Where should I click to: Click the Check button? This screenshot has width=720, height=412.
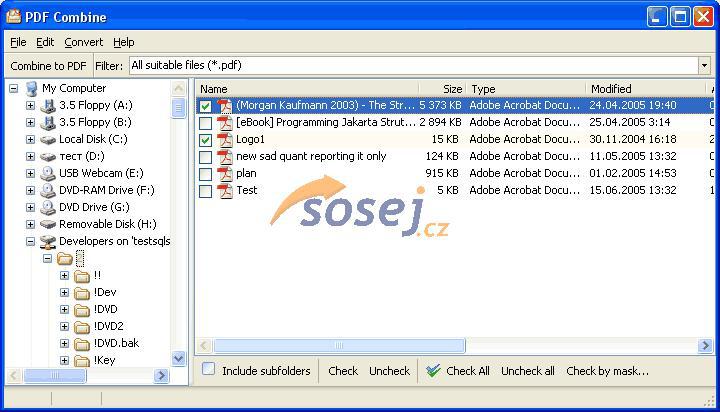point(343,371)
